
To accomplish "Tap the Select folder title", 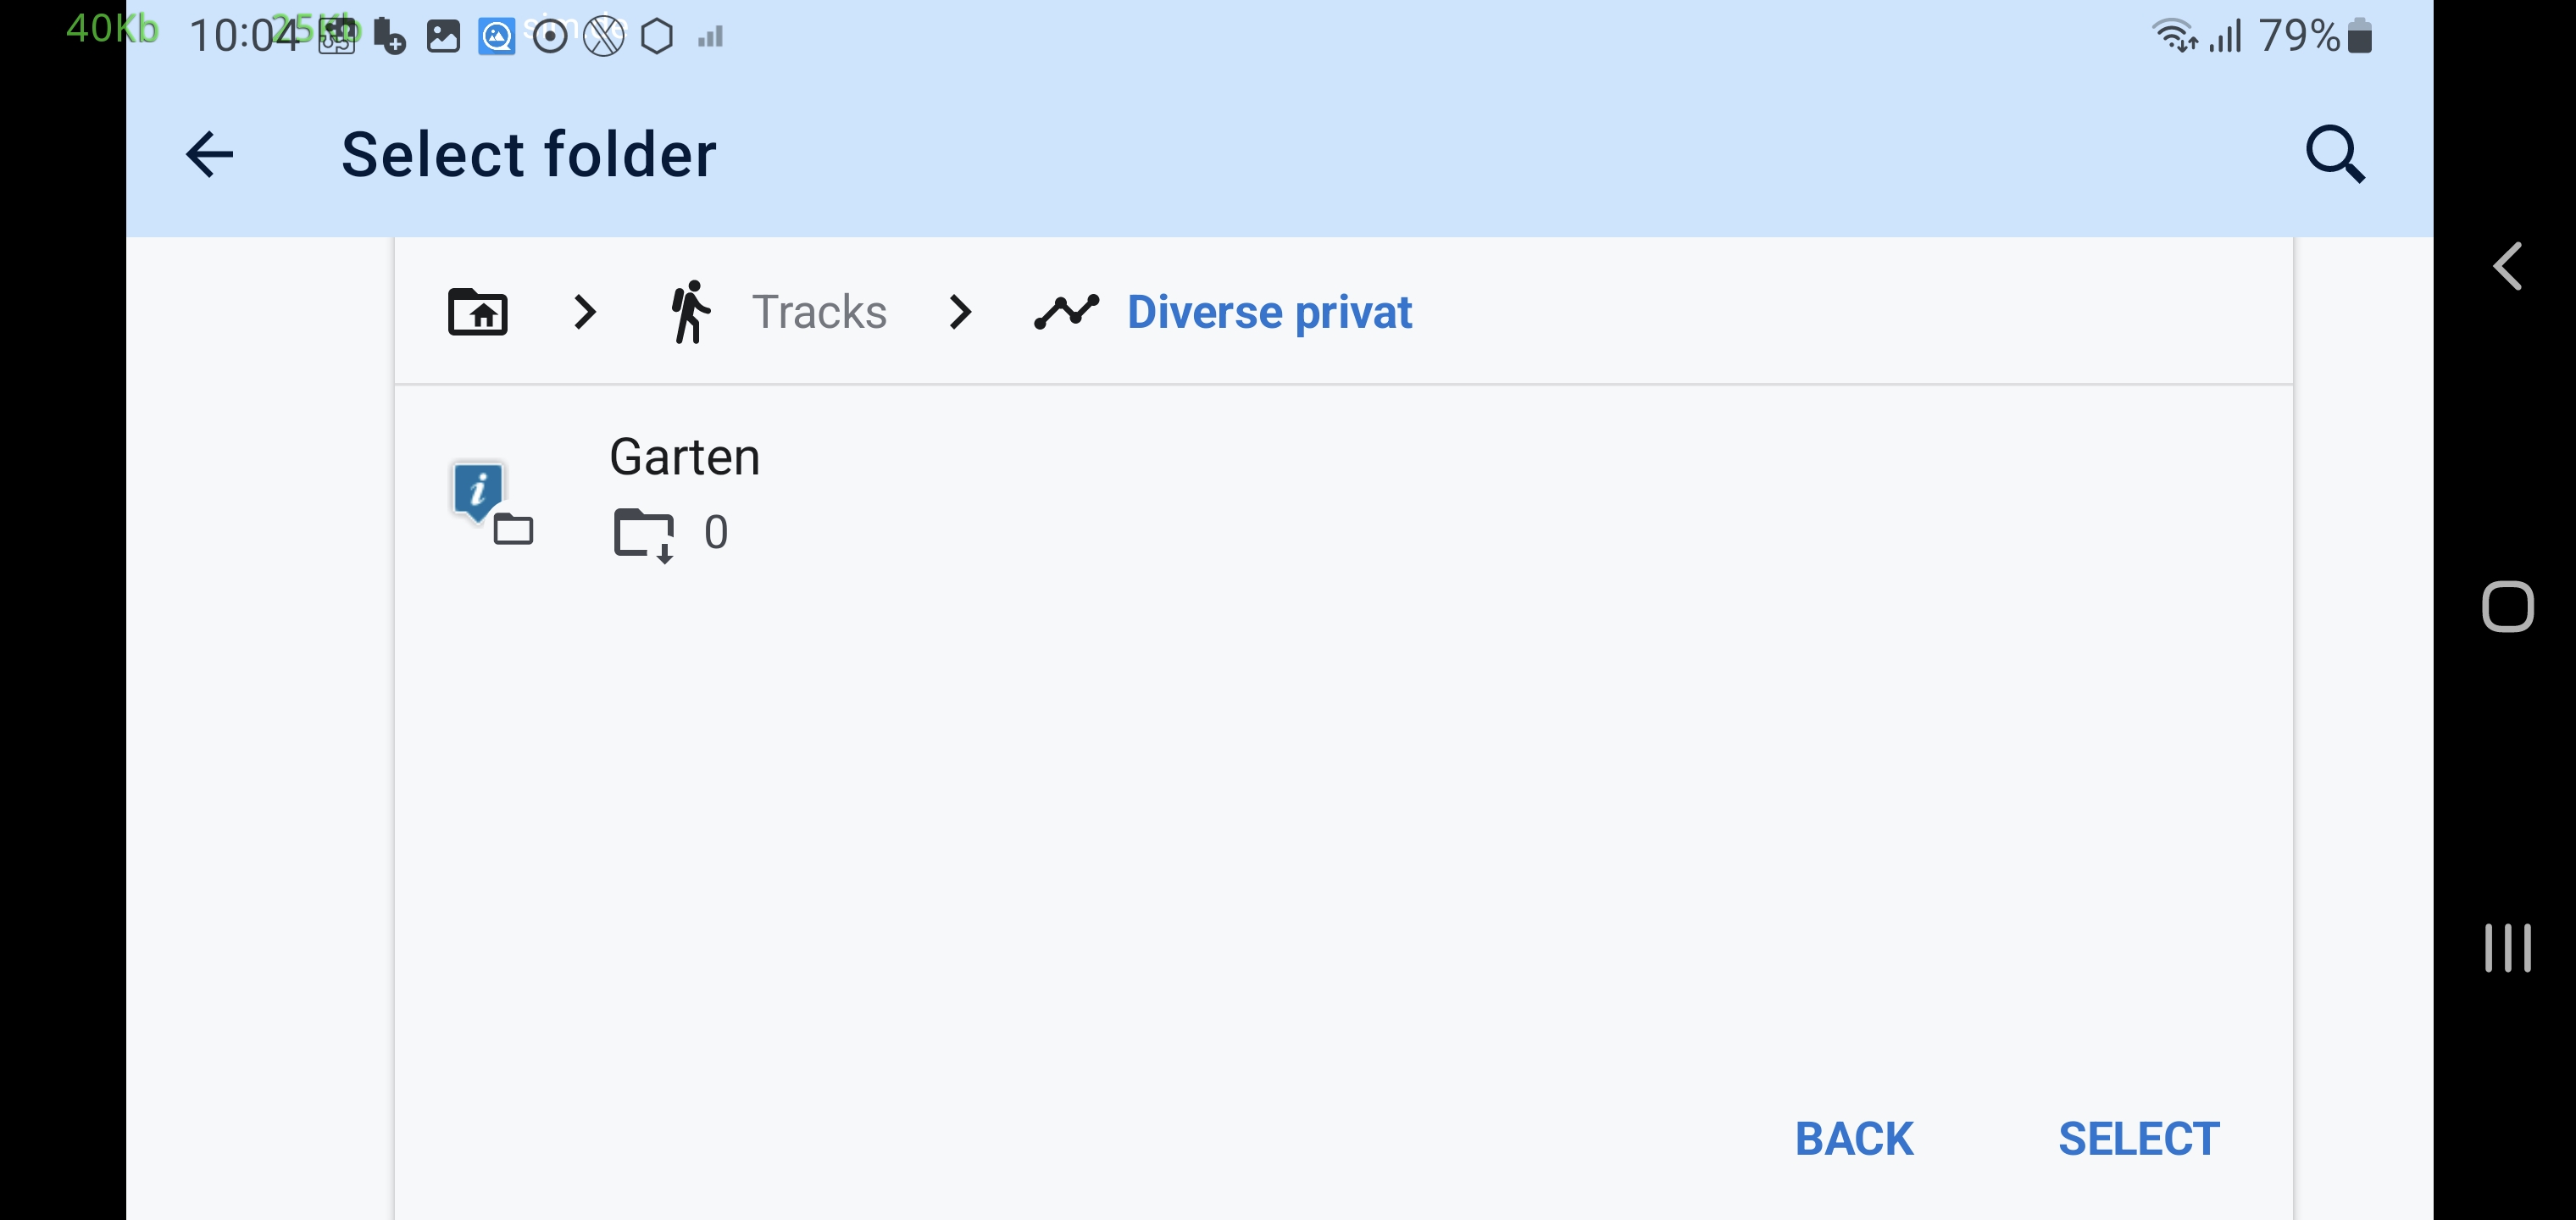I will pyautogui.click(x=529, y=155).
